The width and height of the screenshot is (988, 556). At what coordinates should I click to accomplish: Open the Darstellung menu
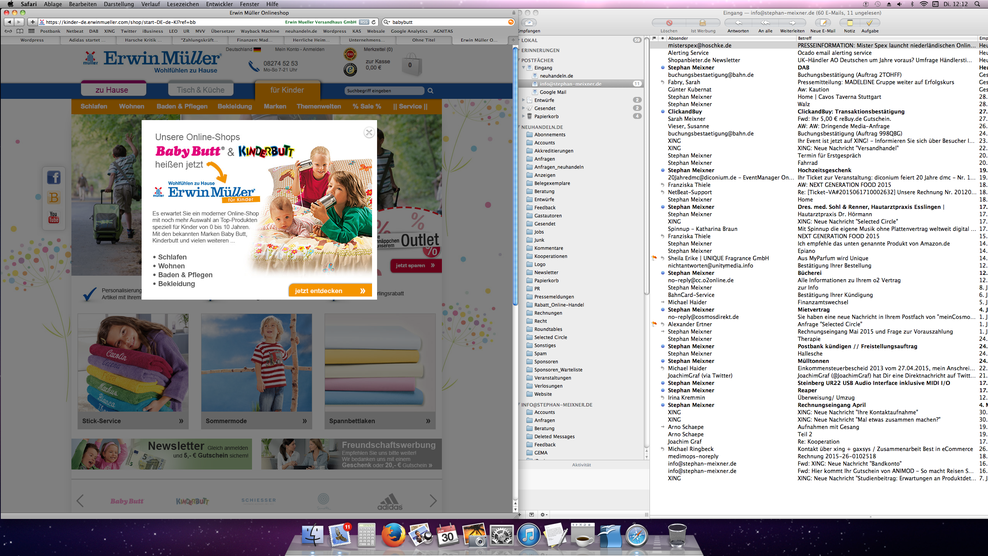tap(118, 4)
